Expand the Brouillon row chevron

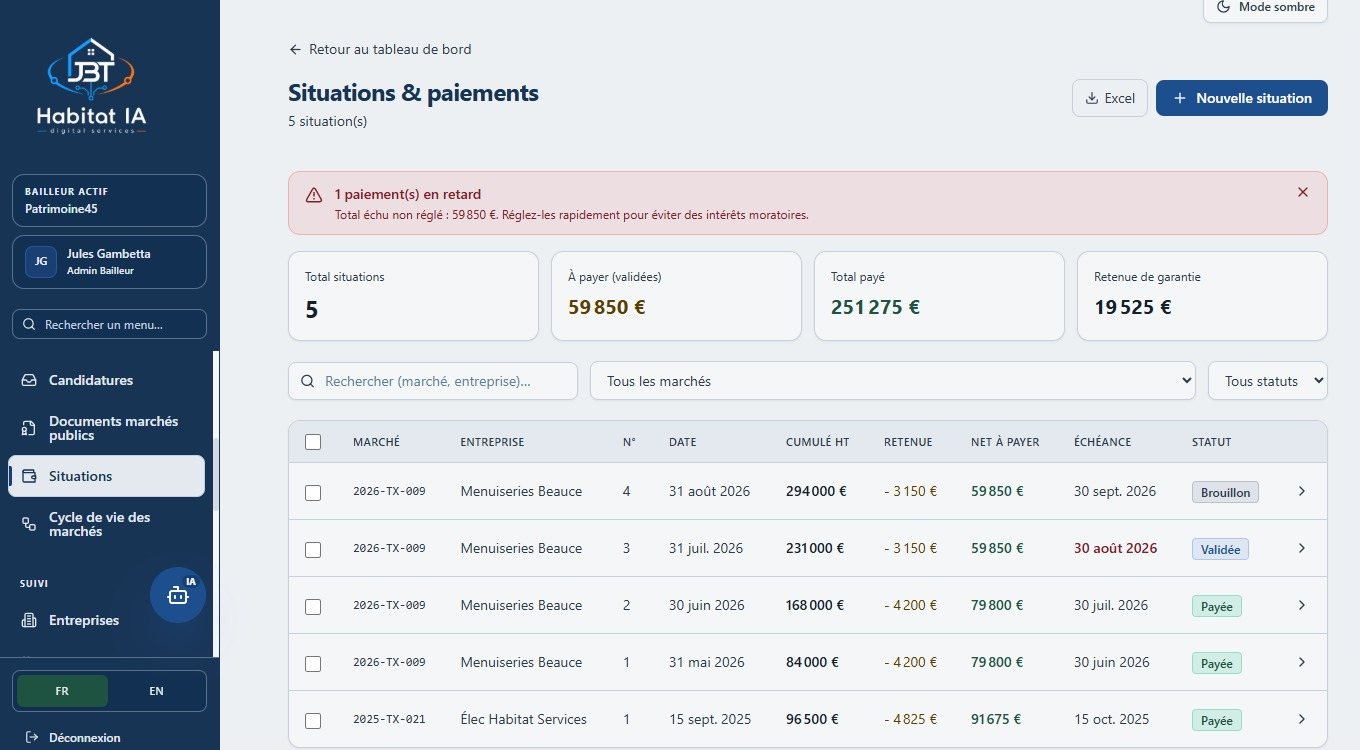click(1301, 491)
